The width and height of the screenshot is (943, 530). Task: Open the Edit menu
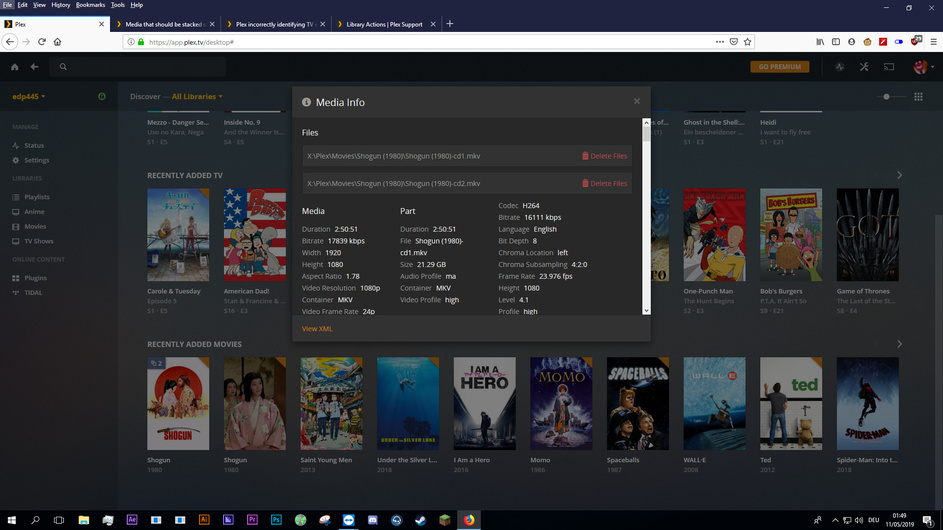[22, 5]
